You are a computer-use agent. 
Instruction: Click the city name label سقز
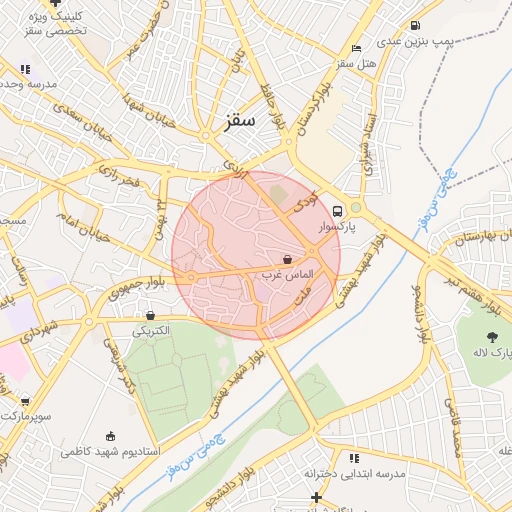pos(240,121)
